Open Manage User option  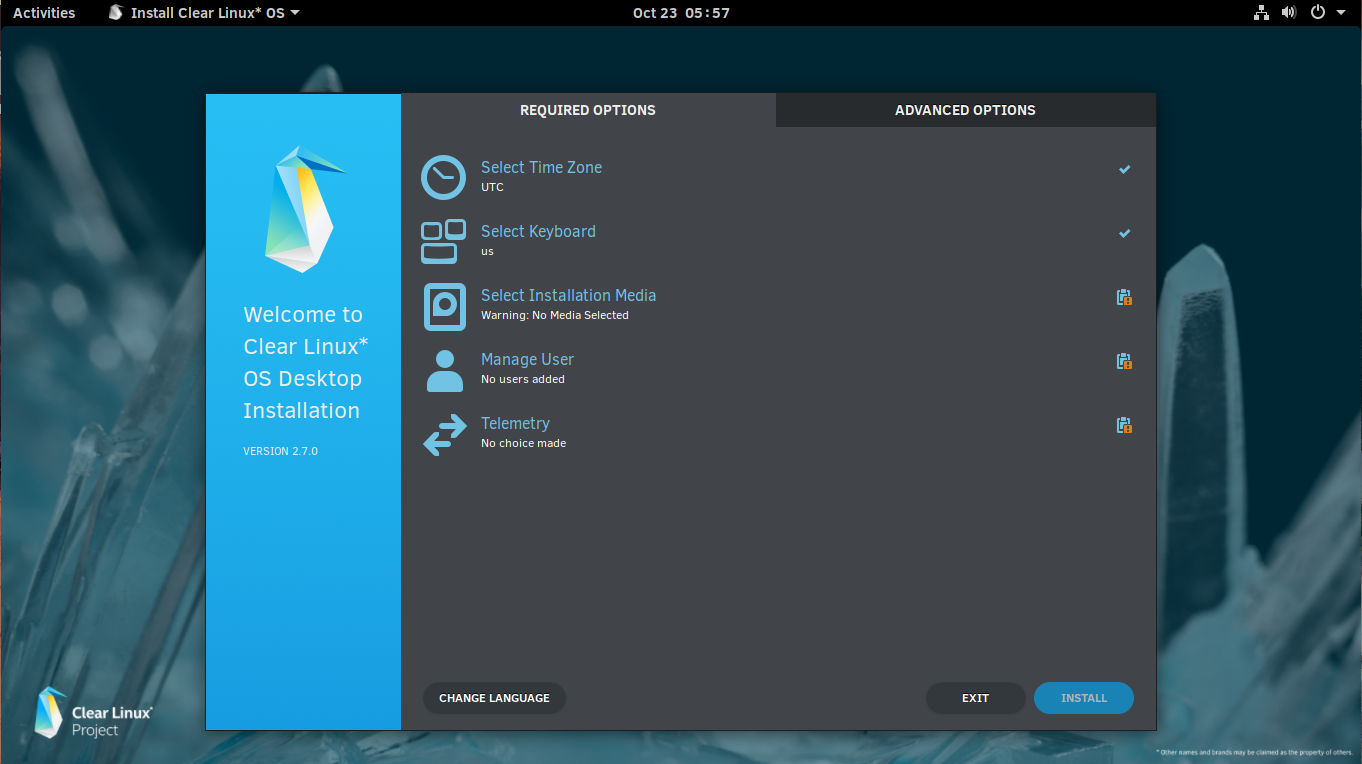778,369
